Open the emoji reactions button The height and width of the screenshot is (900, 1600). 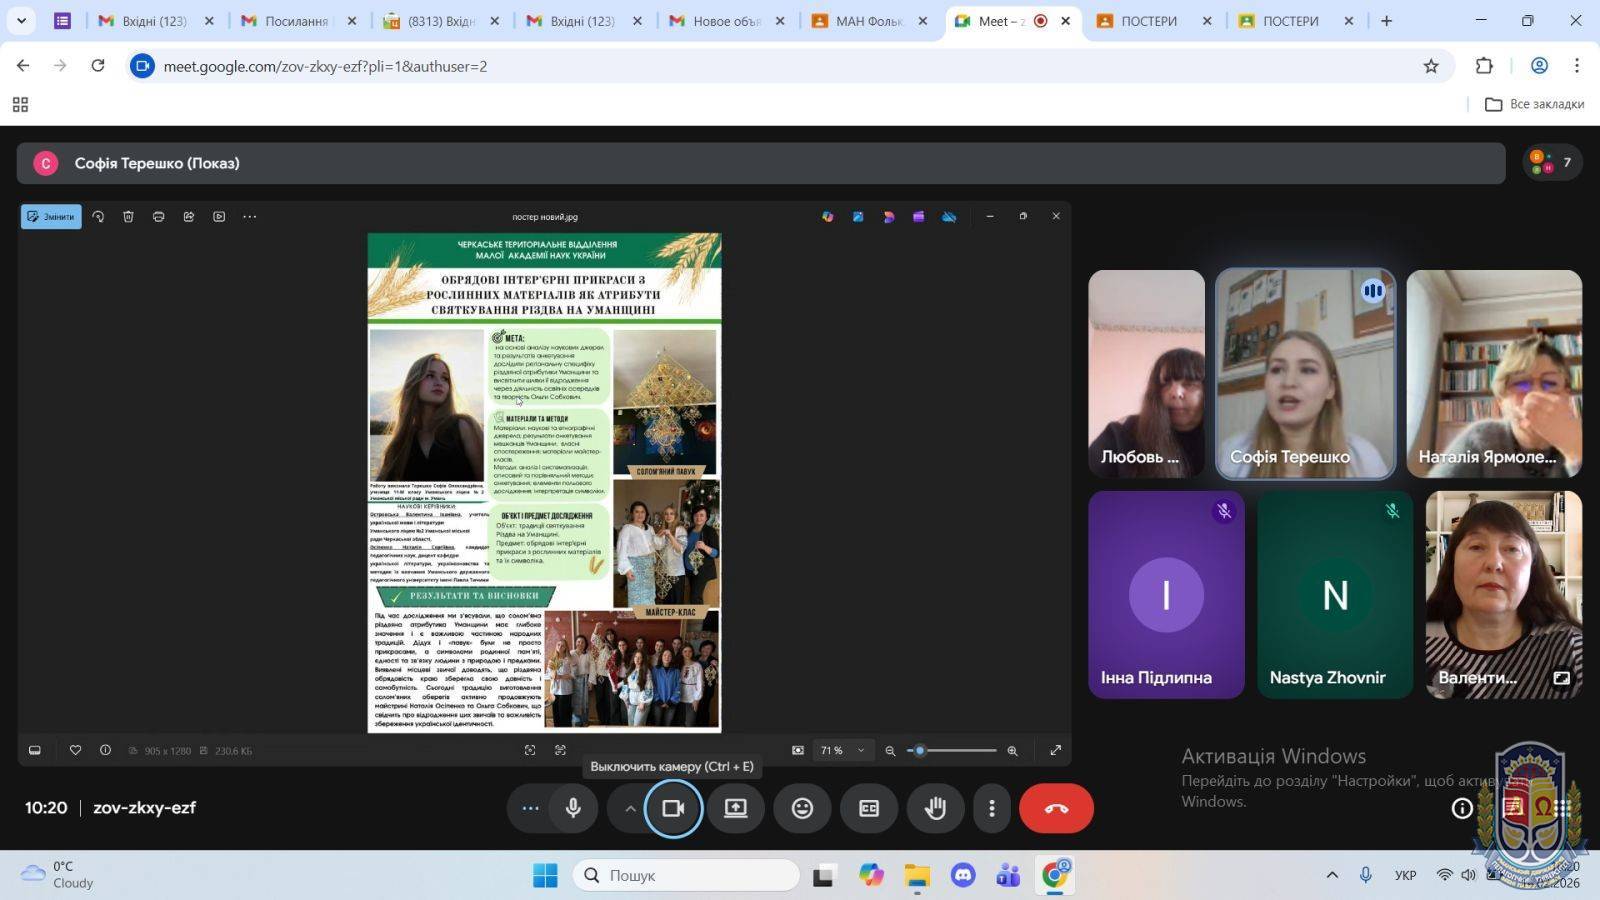click(x=802, y=808)
